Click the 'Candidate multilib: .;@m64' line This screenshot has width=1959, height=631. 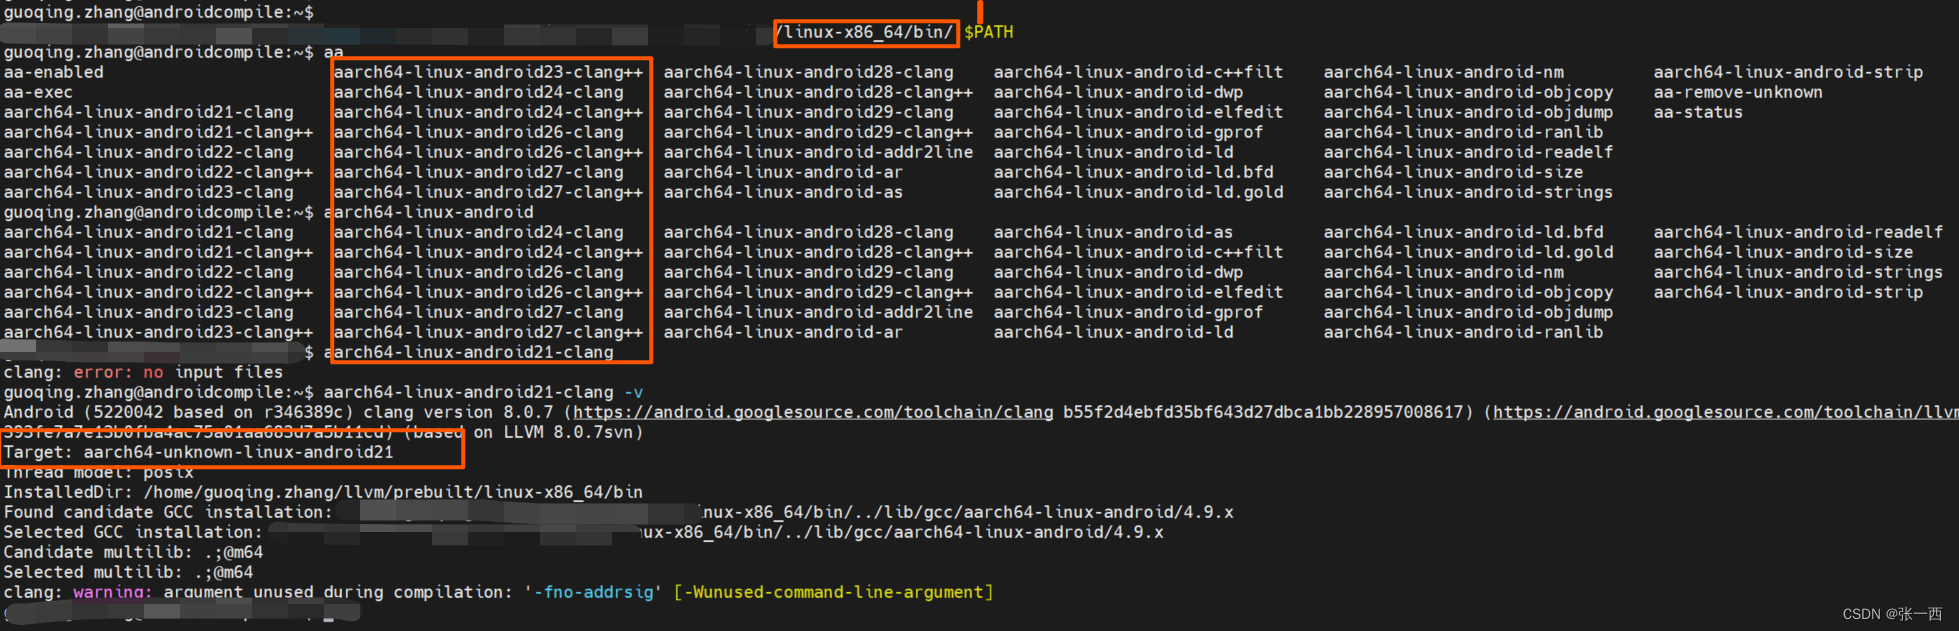point(133,552)
